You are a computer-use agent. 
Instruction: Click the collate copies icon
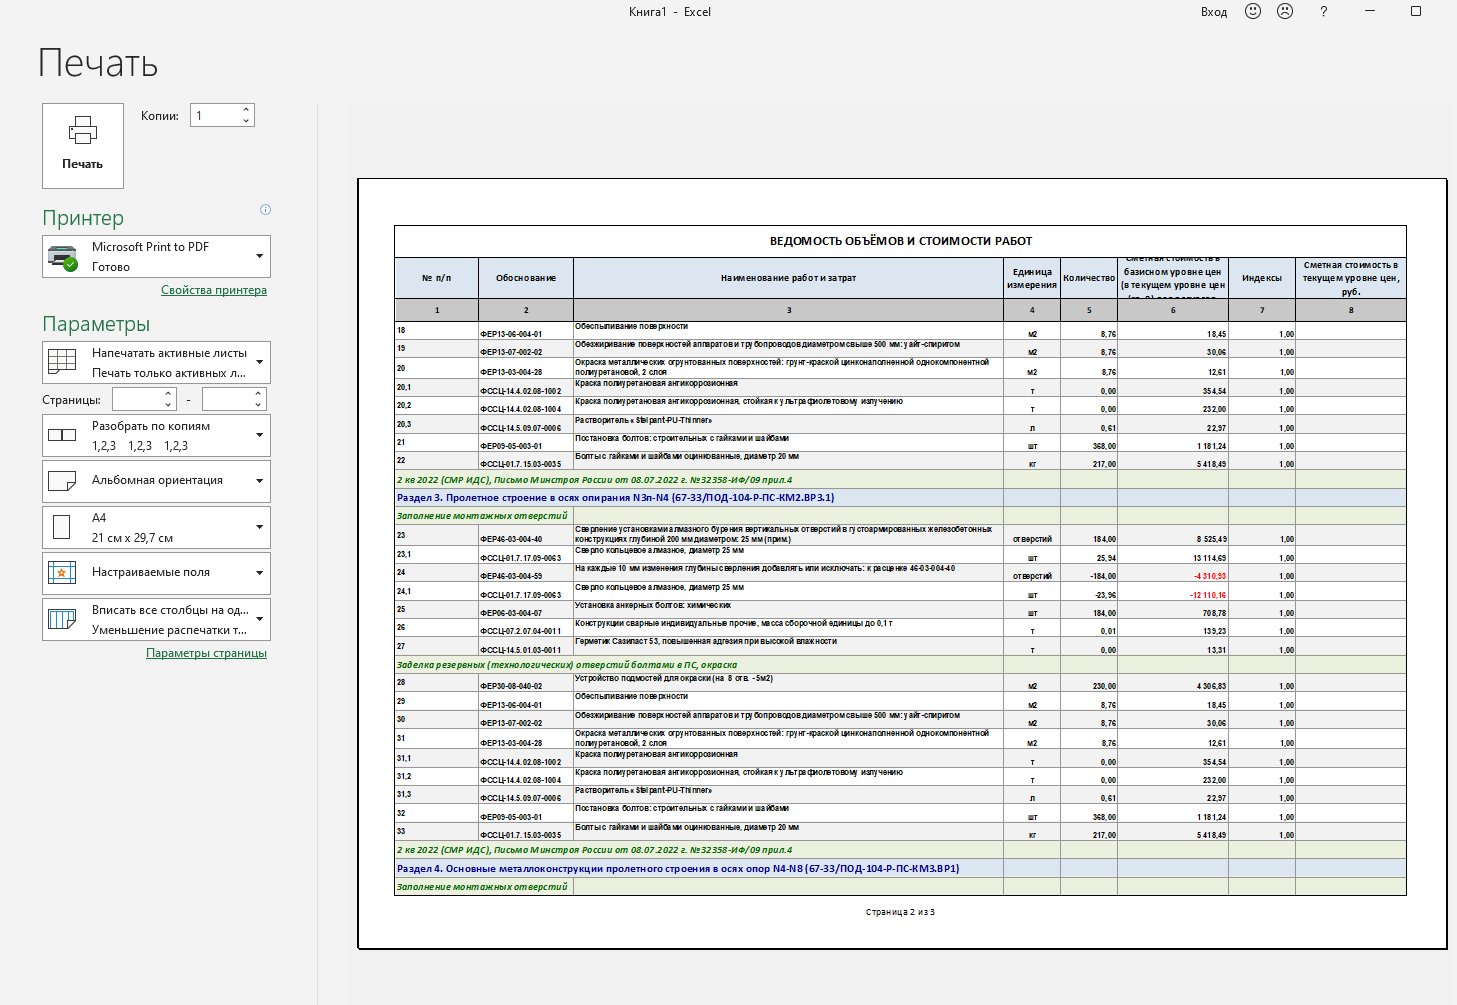(x=62, y=435)
